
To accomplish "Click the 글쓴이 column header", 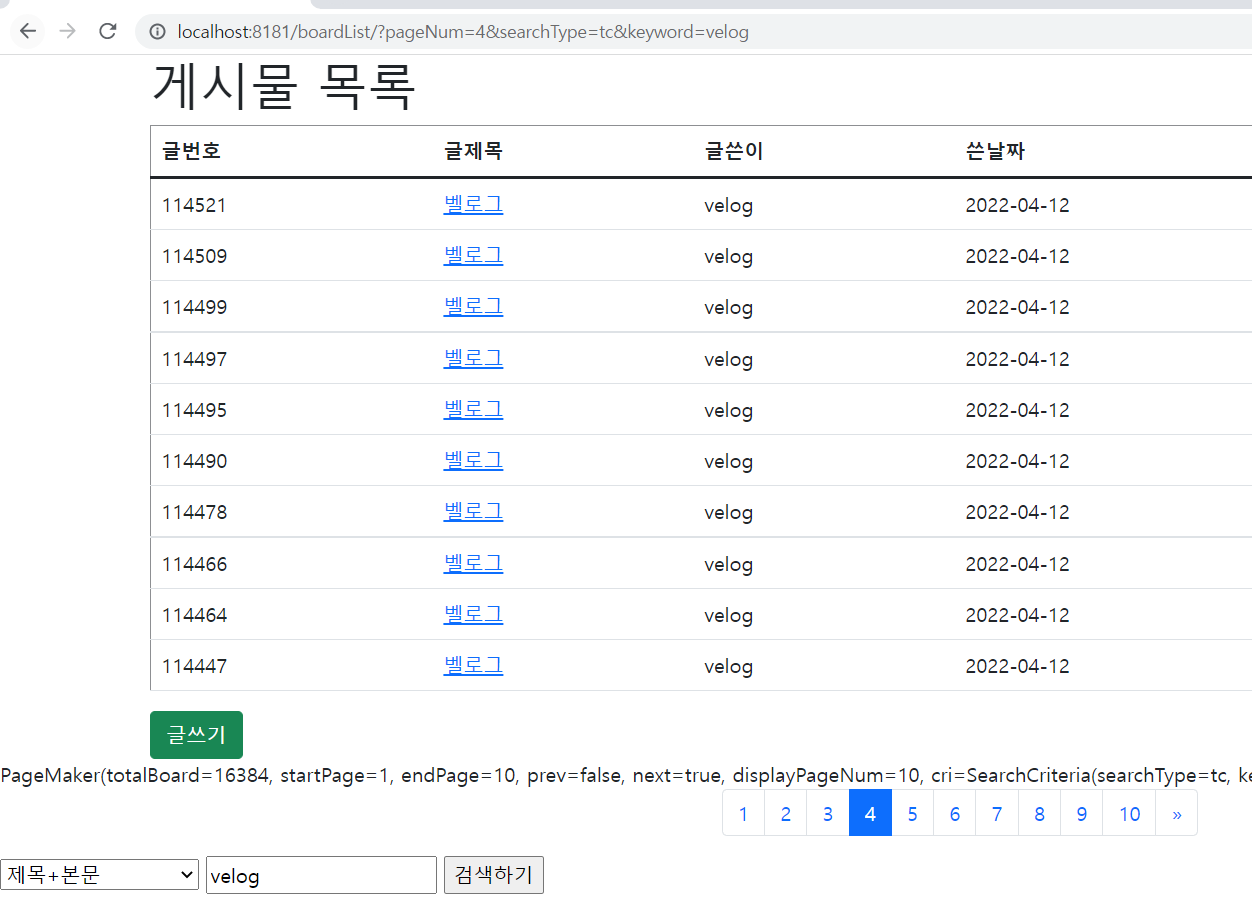I will [734, 151].
